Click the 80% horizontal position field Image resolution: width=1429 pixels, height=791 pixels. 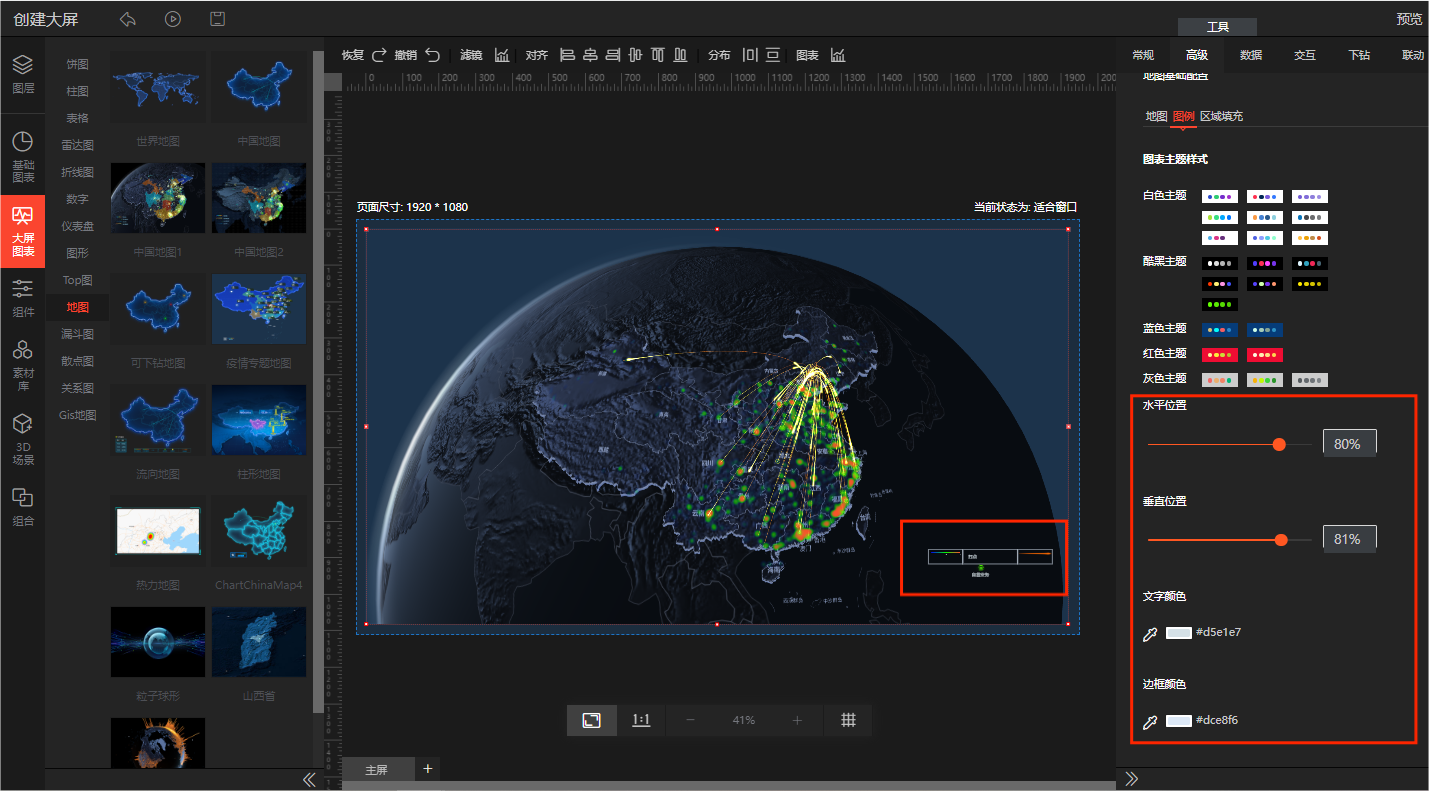(1349, 444)
